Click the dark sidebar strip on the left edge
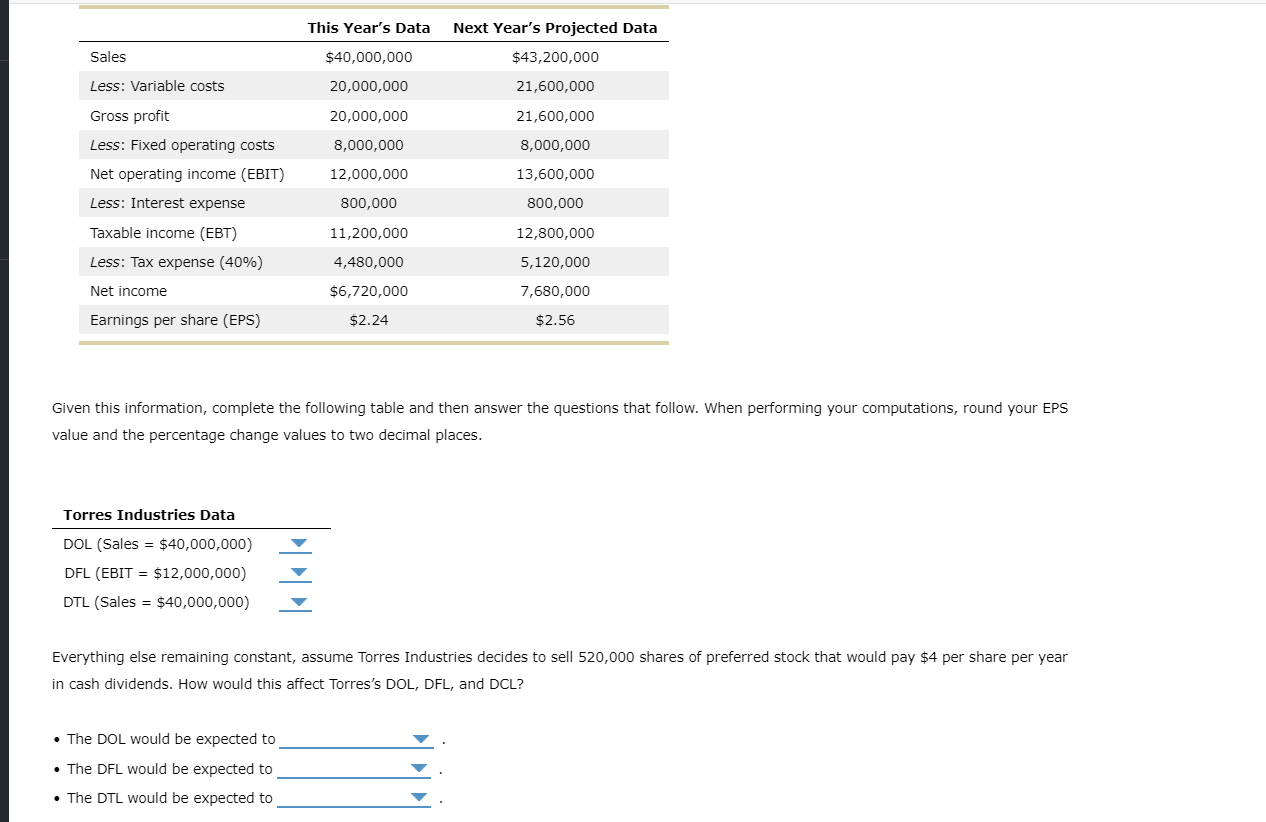1266x822 pixels. coord(5,400)
